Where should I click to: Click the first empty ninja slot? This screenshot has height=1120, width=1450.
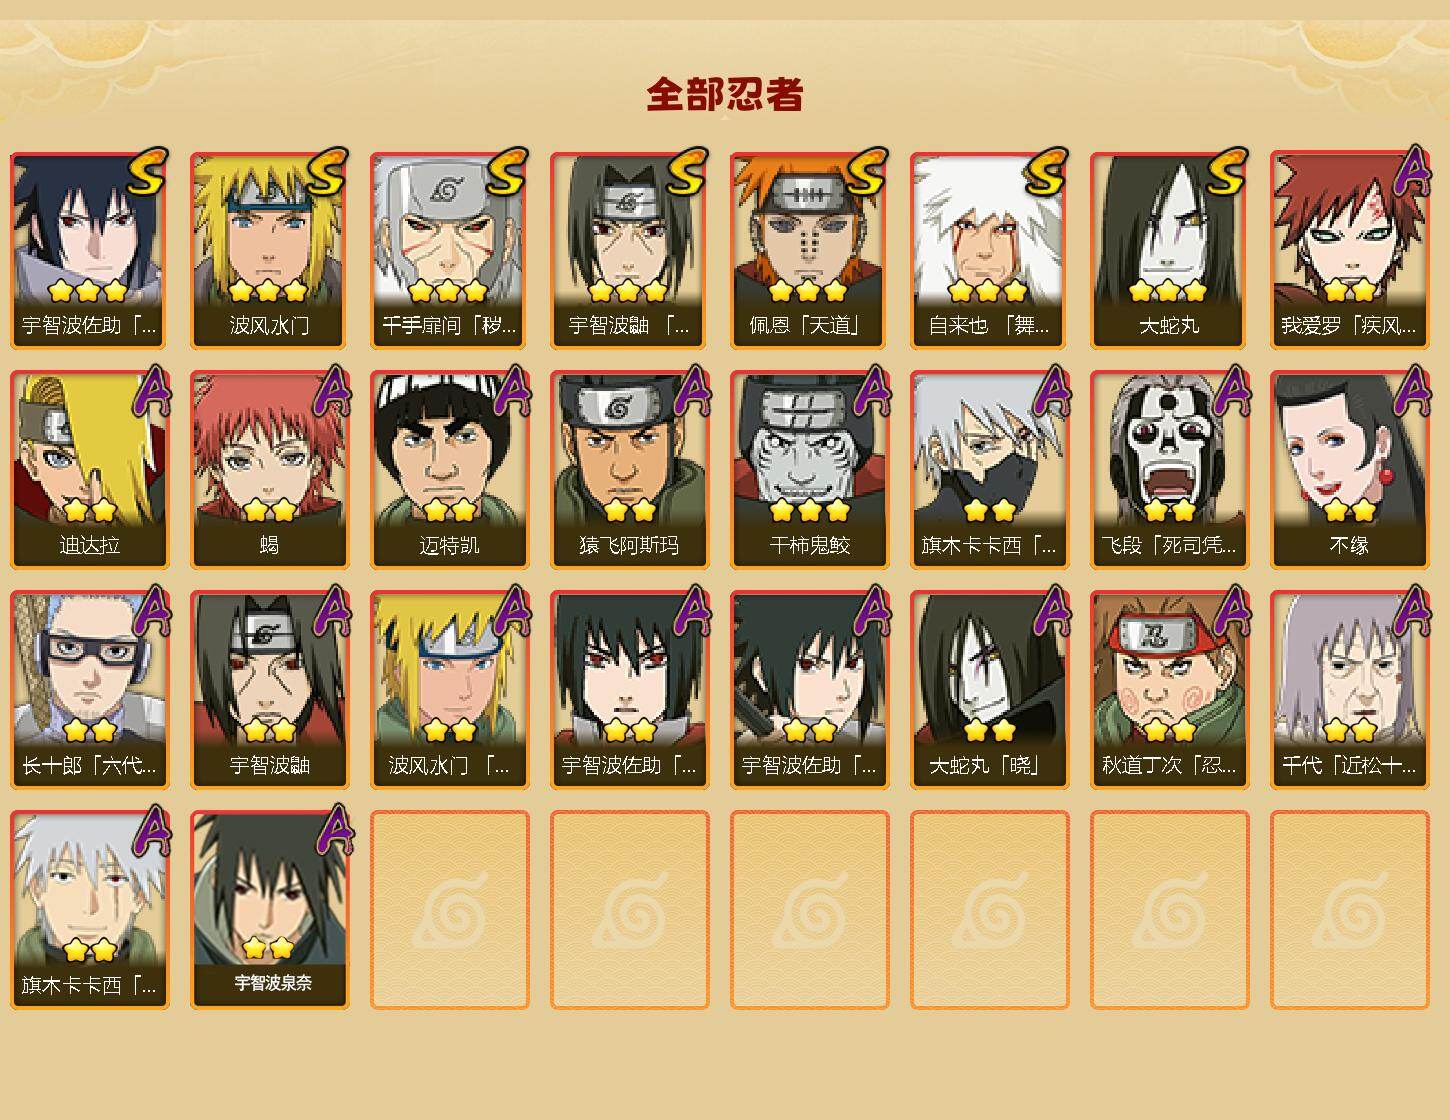click(449, 910)
